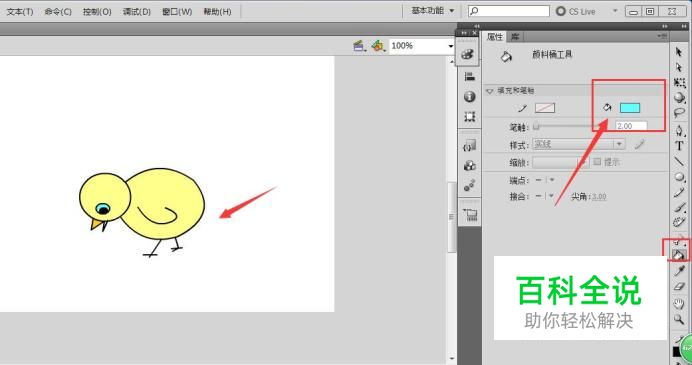Click the CS Live button

(x=575, y=11)
